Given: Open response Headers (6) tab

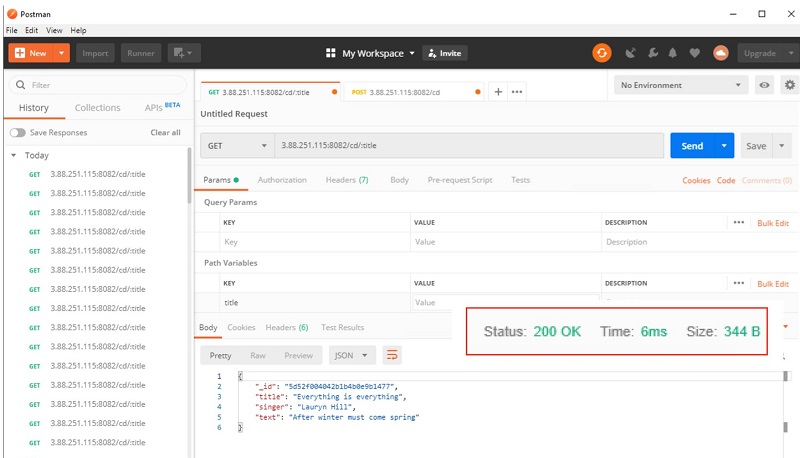Looking at the screenshot, I should click(x=287, y=327).
